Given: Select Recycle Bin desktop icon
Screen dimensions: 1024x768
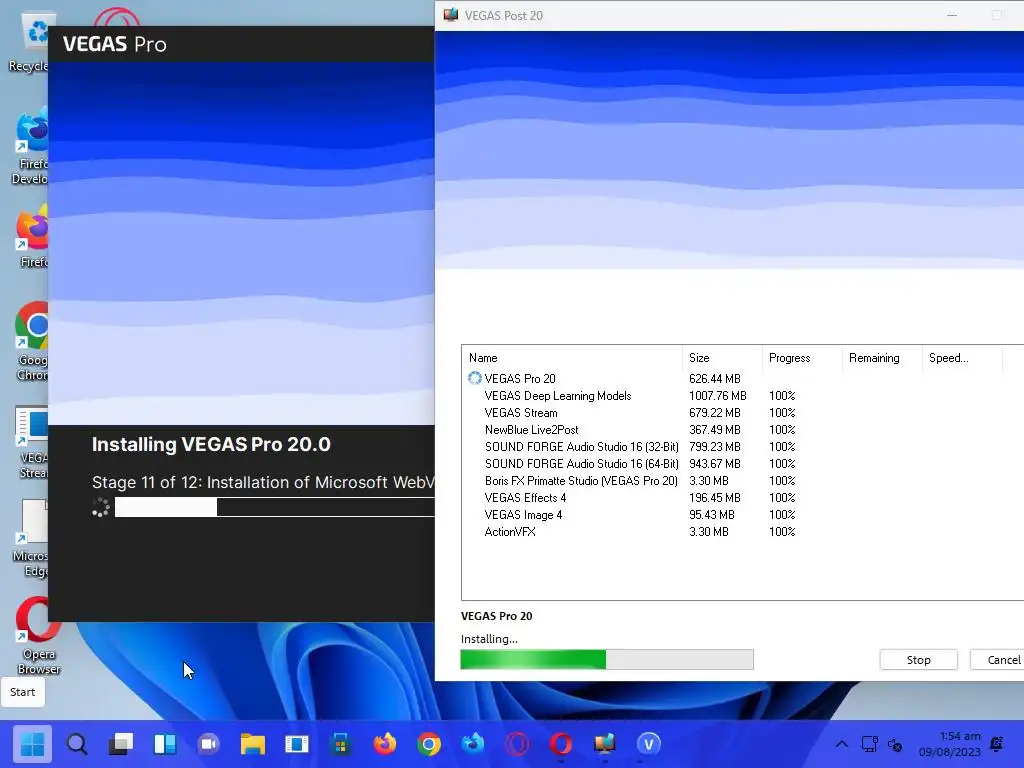Looking at the screenshot, I should coord(29,42).
